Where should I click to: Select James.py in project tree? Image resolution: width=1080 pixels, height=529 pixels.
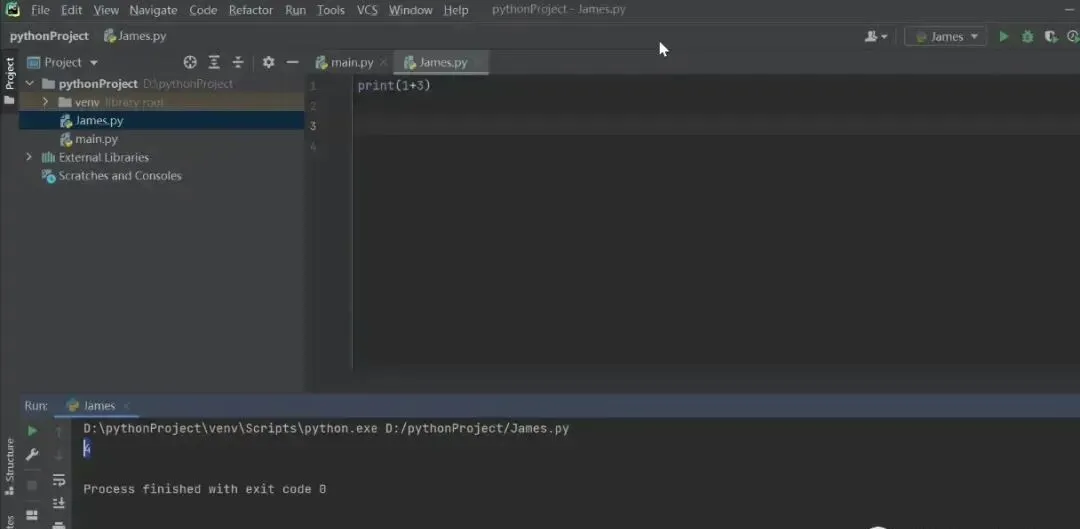(161, 121)
